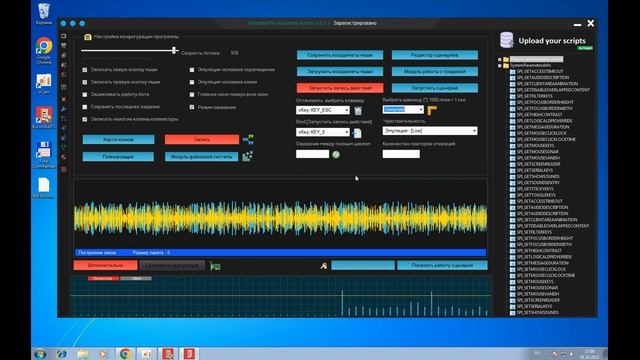Viewport: 640px width, 360px height.
Task: Collapse the topmost highlighted tree folder
Action: point(500,59)
